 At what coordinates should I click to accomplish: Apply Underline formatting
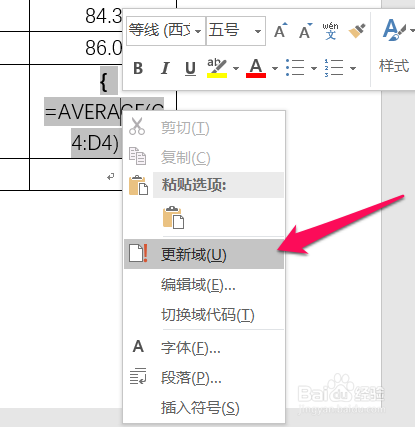point(190,68)
